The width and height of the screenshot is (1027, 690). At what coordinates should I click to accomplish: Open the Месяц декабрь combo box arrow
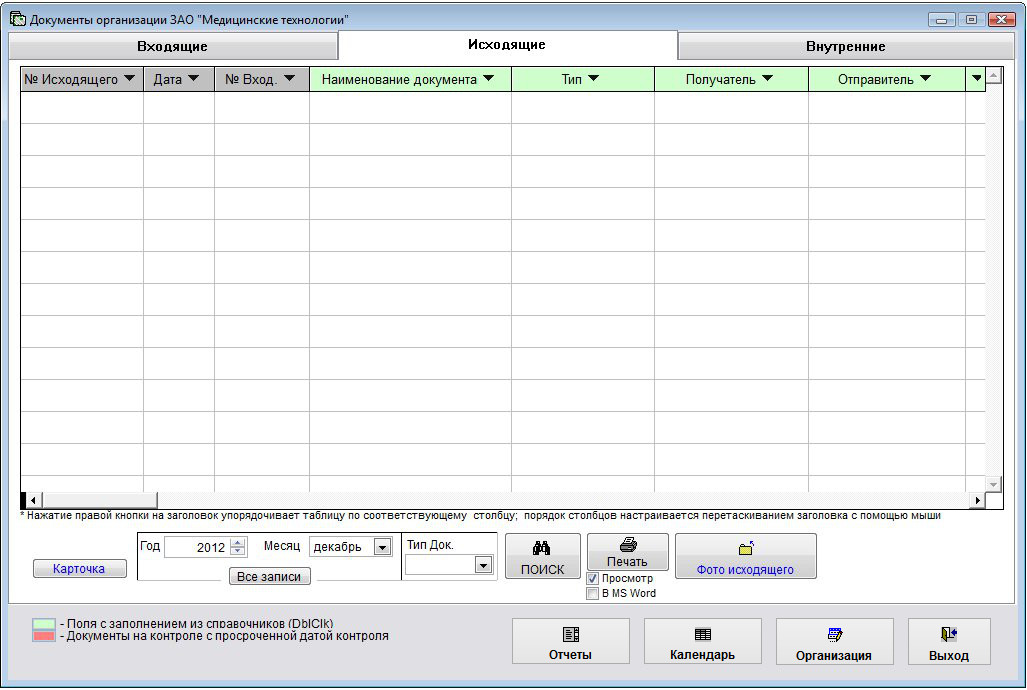click(383, 546)
